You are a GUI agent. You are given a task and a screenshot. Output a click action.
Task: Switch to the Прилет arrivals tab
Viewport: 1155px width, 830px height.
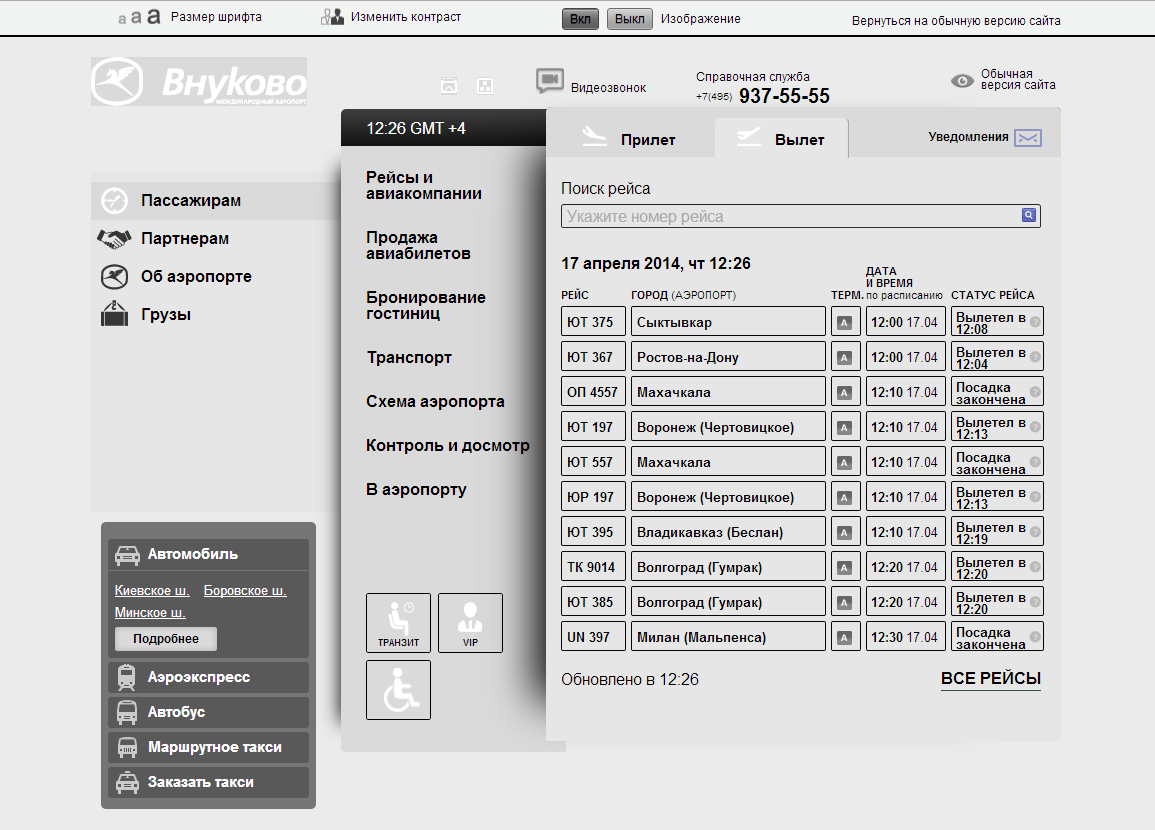point(630,139)
